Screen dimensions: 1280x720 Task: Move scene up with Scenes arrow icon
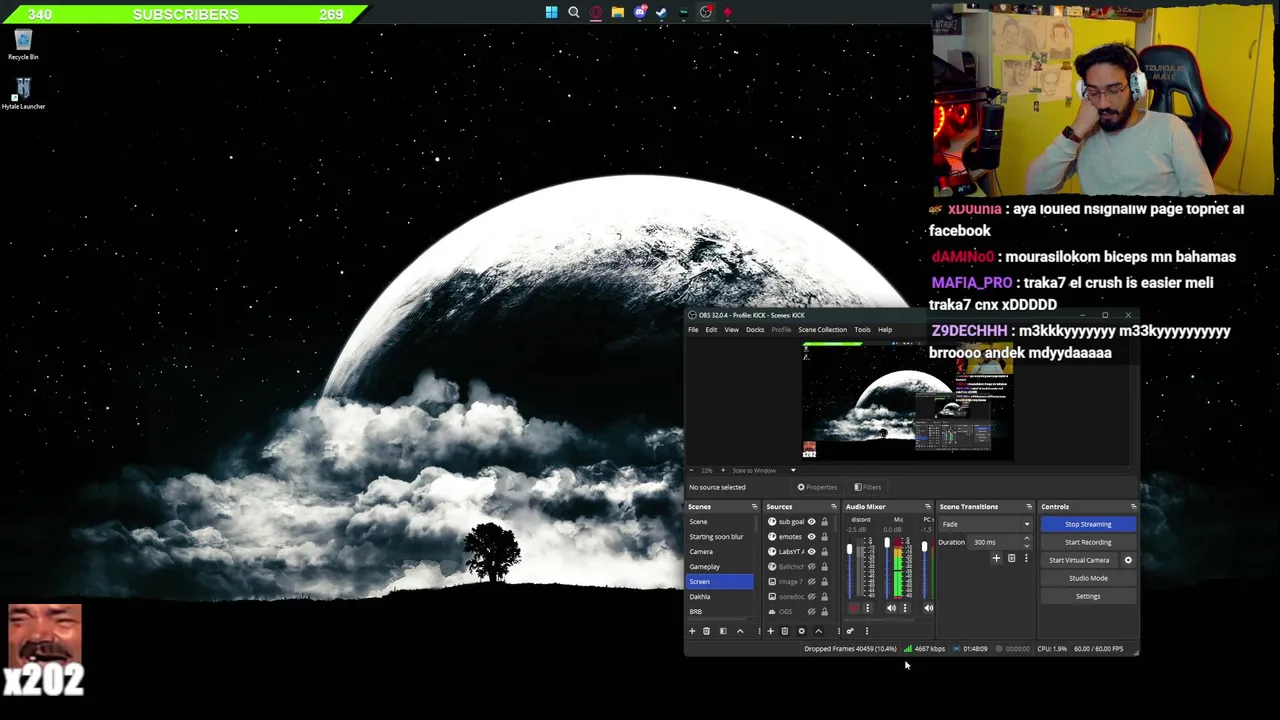(x=740, y=631)
